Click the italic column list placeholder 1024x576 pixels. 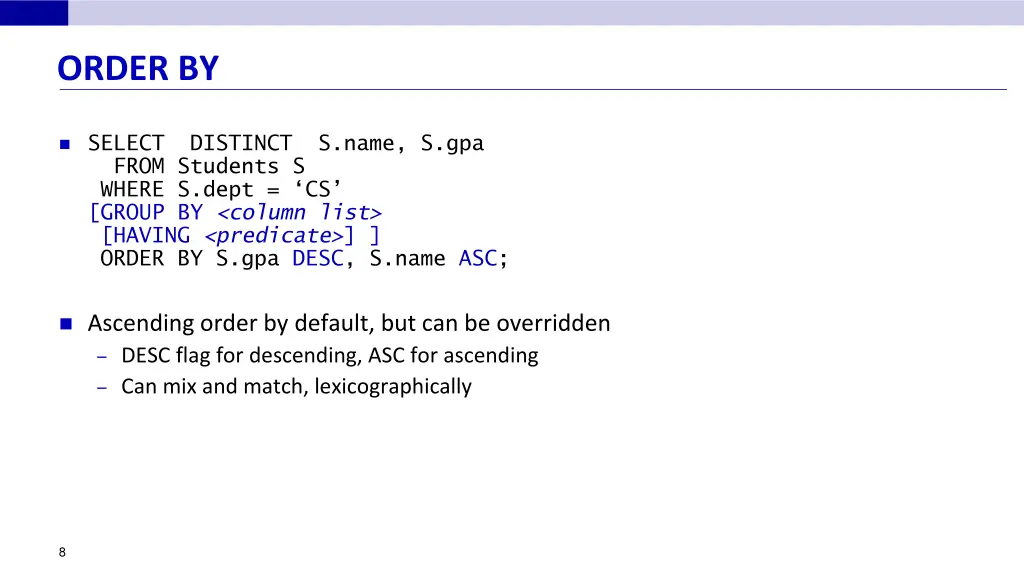[299, 213]
